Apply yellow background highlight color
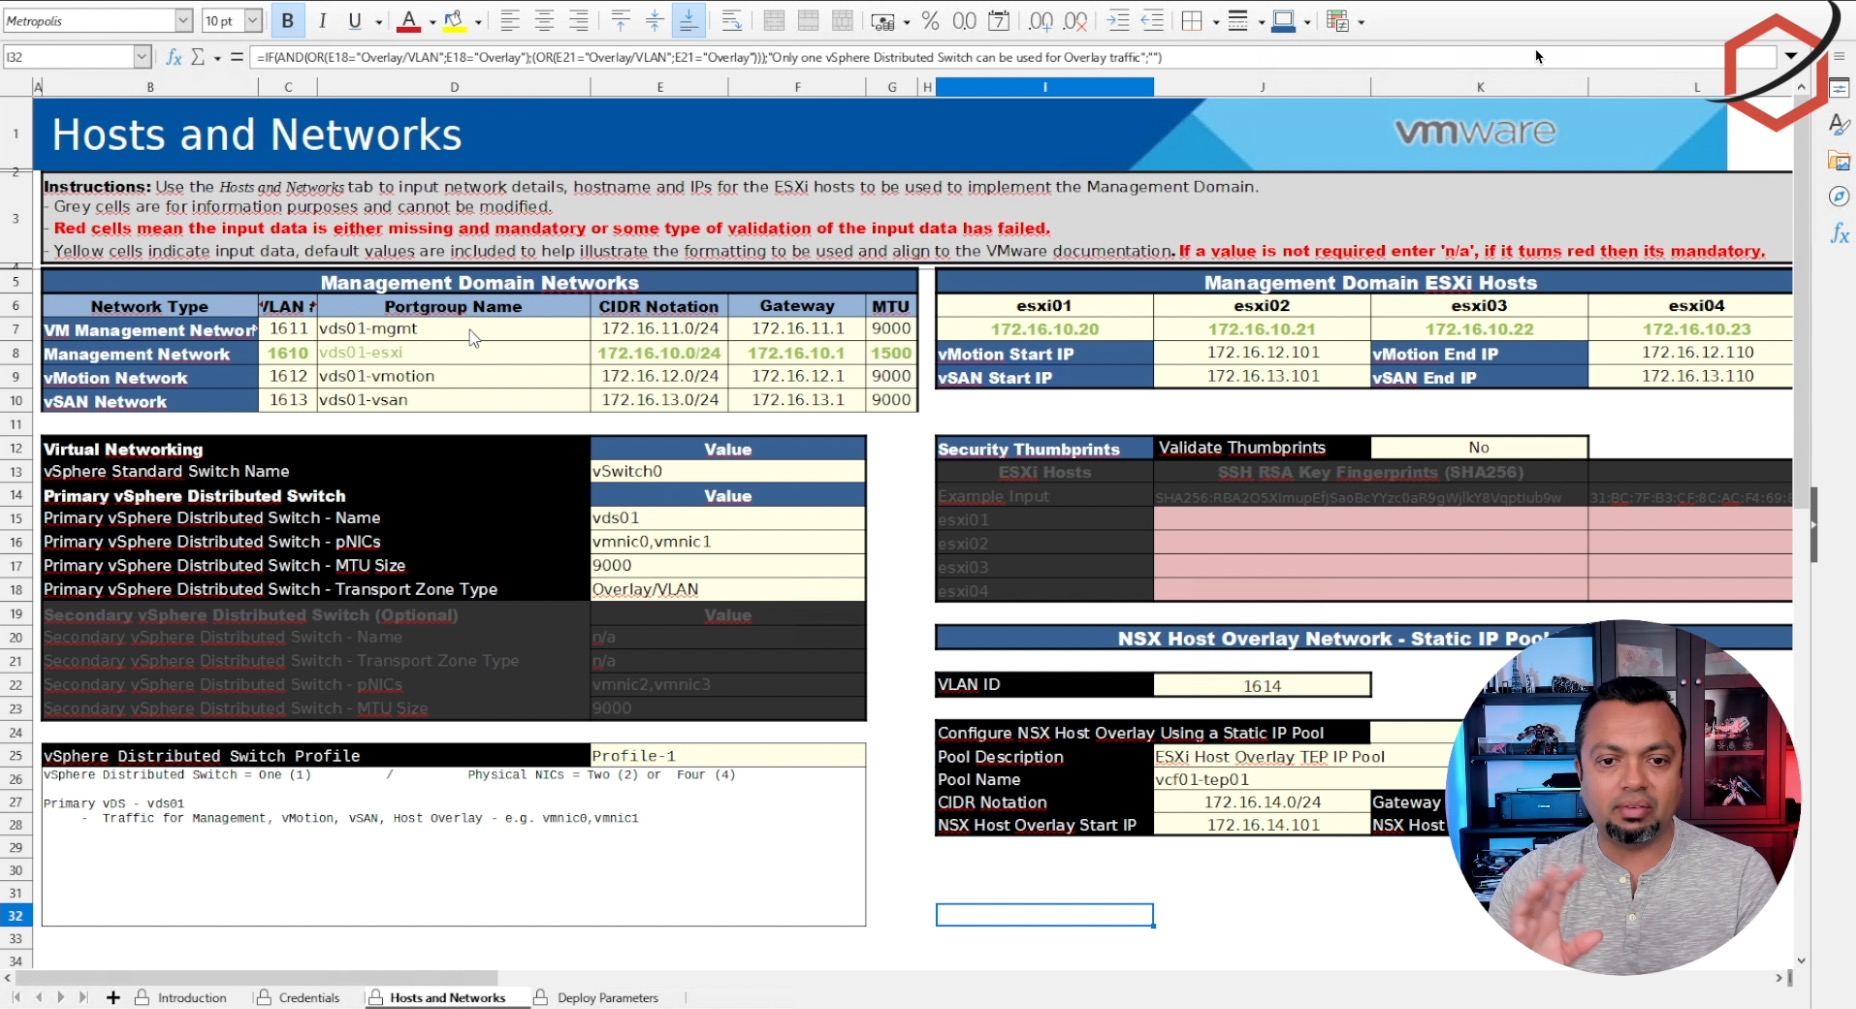Screen dimensions: 1856x1009 454,21
